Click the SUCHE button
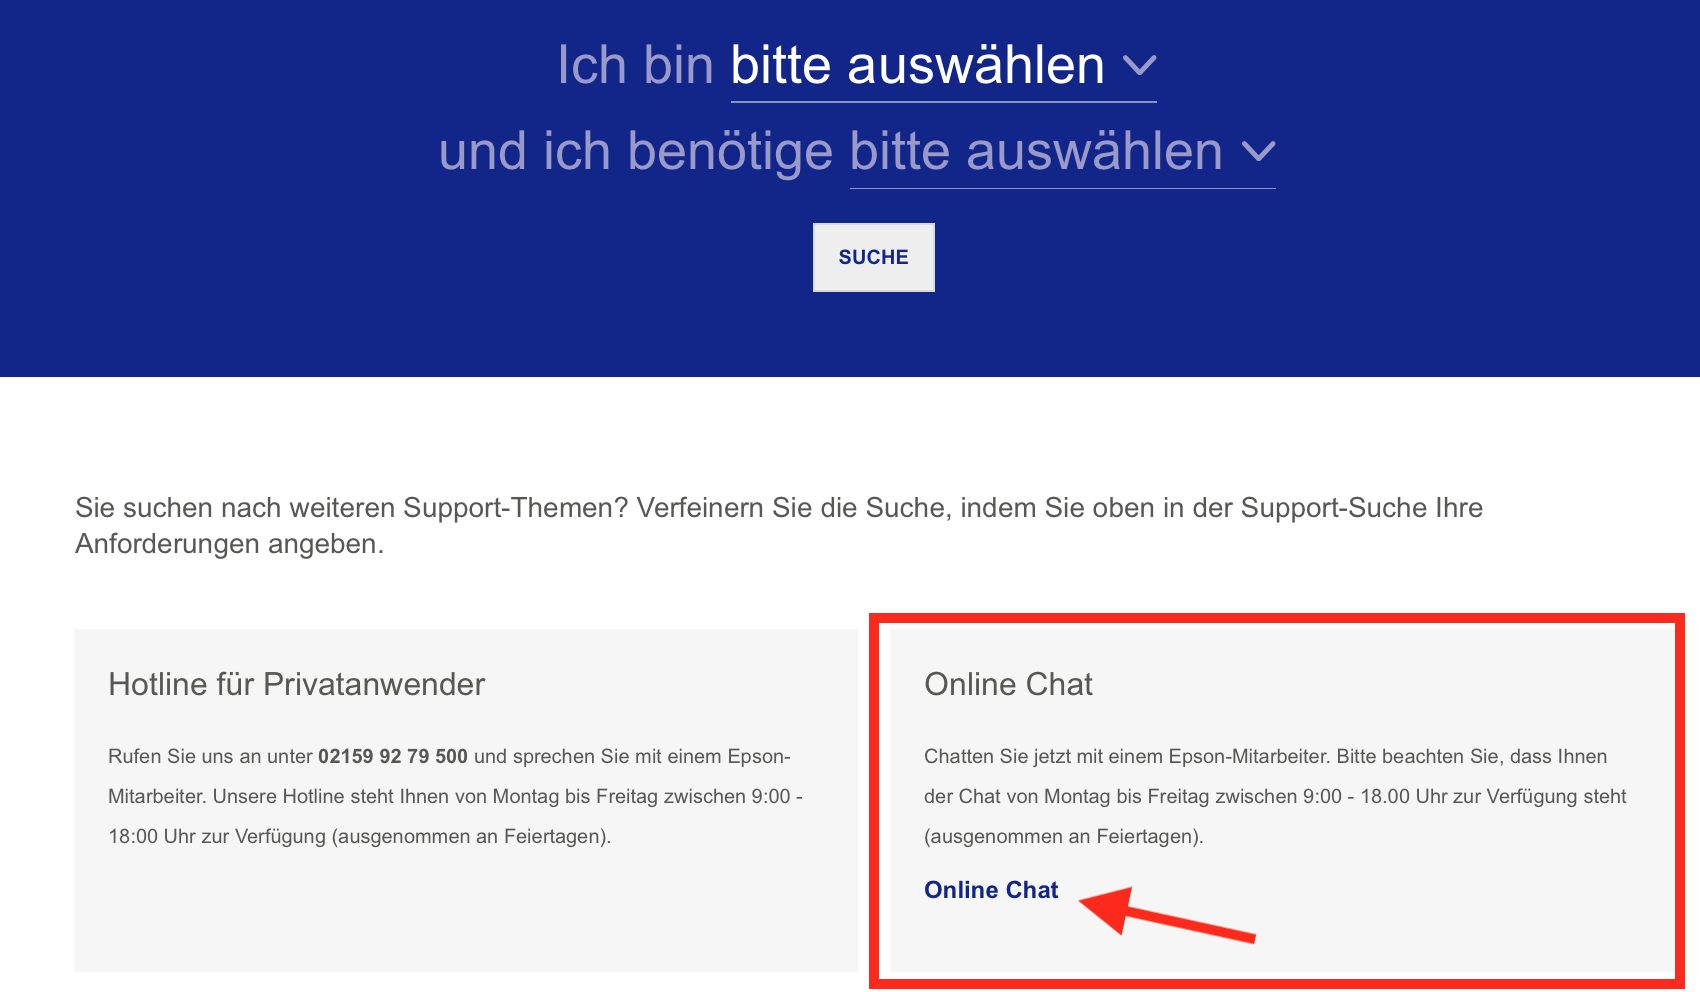This screenshot has height=992, width=1700. [x=873, y=257]
